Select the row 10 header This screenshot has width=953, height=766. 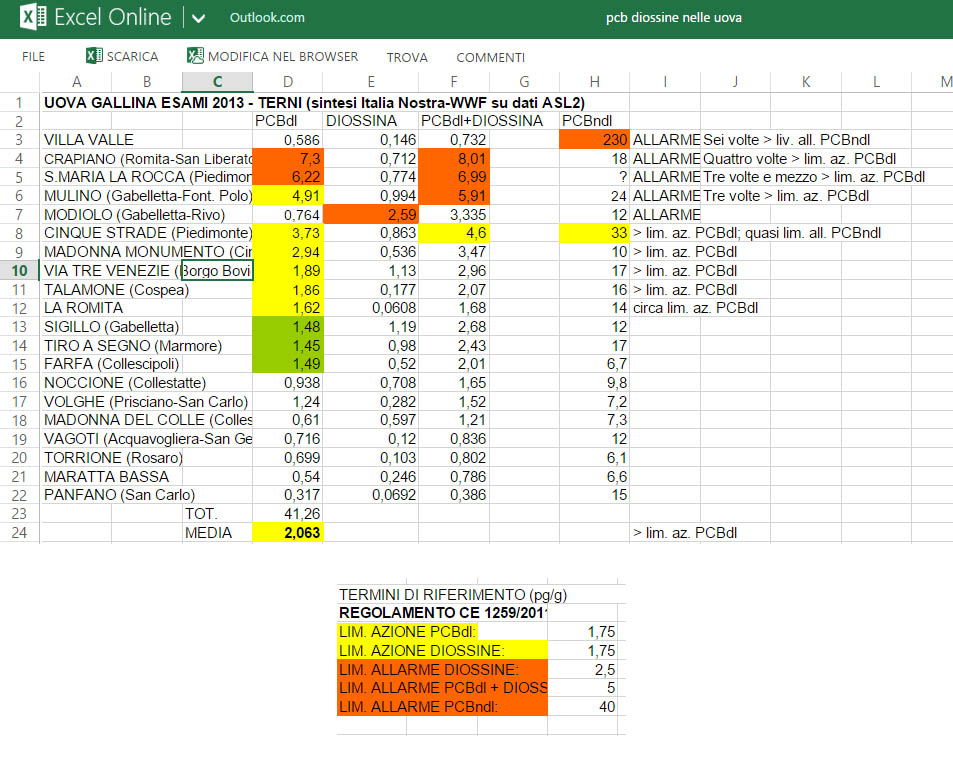pos(20,270)
